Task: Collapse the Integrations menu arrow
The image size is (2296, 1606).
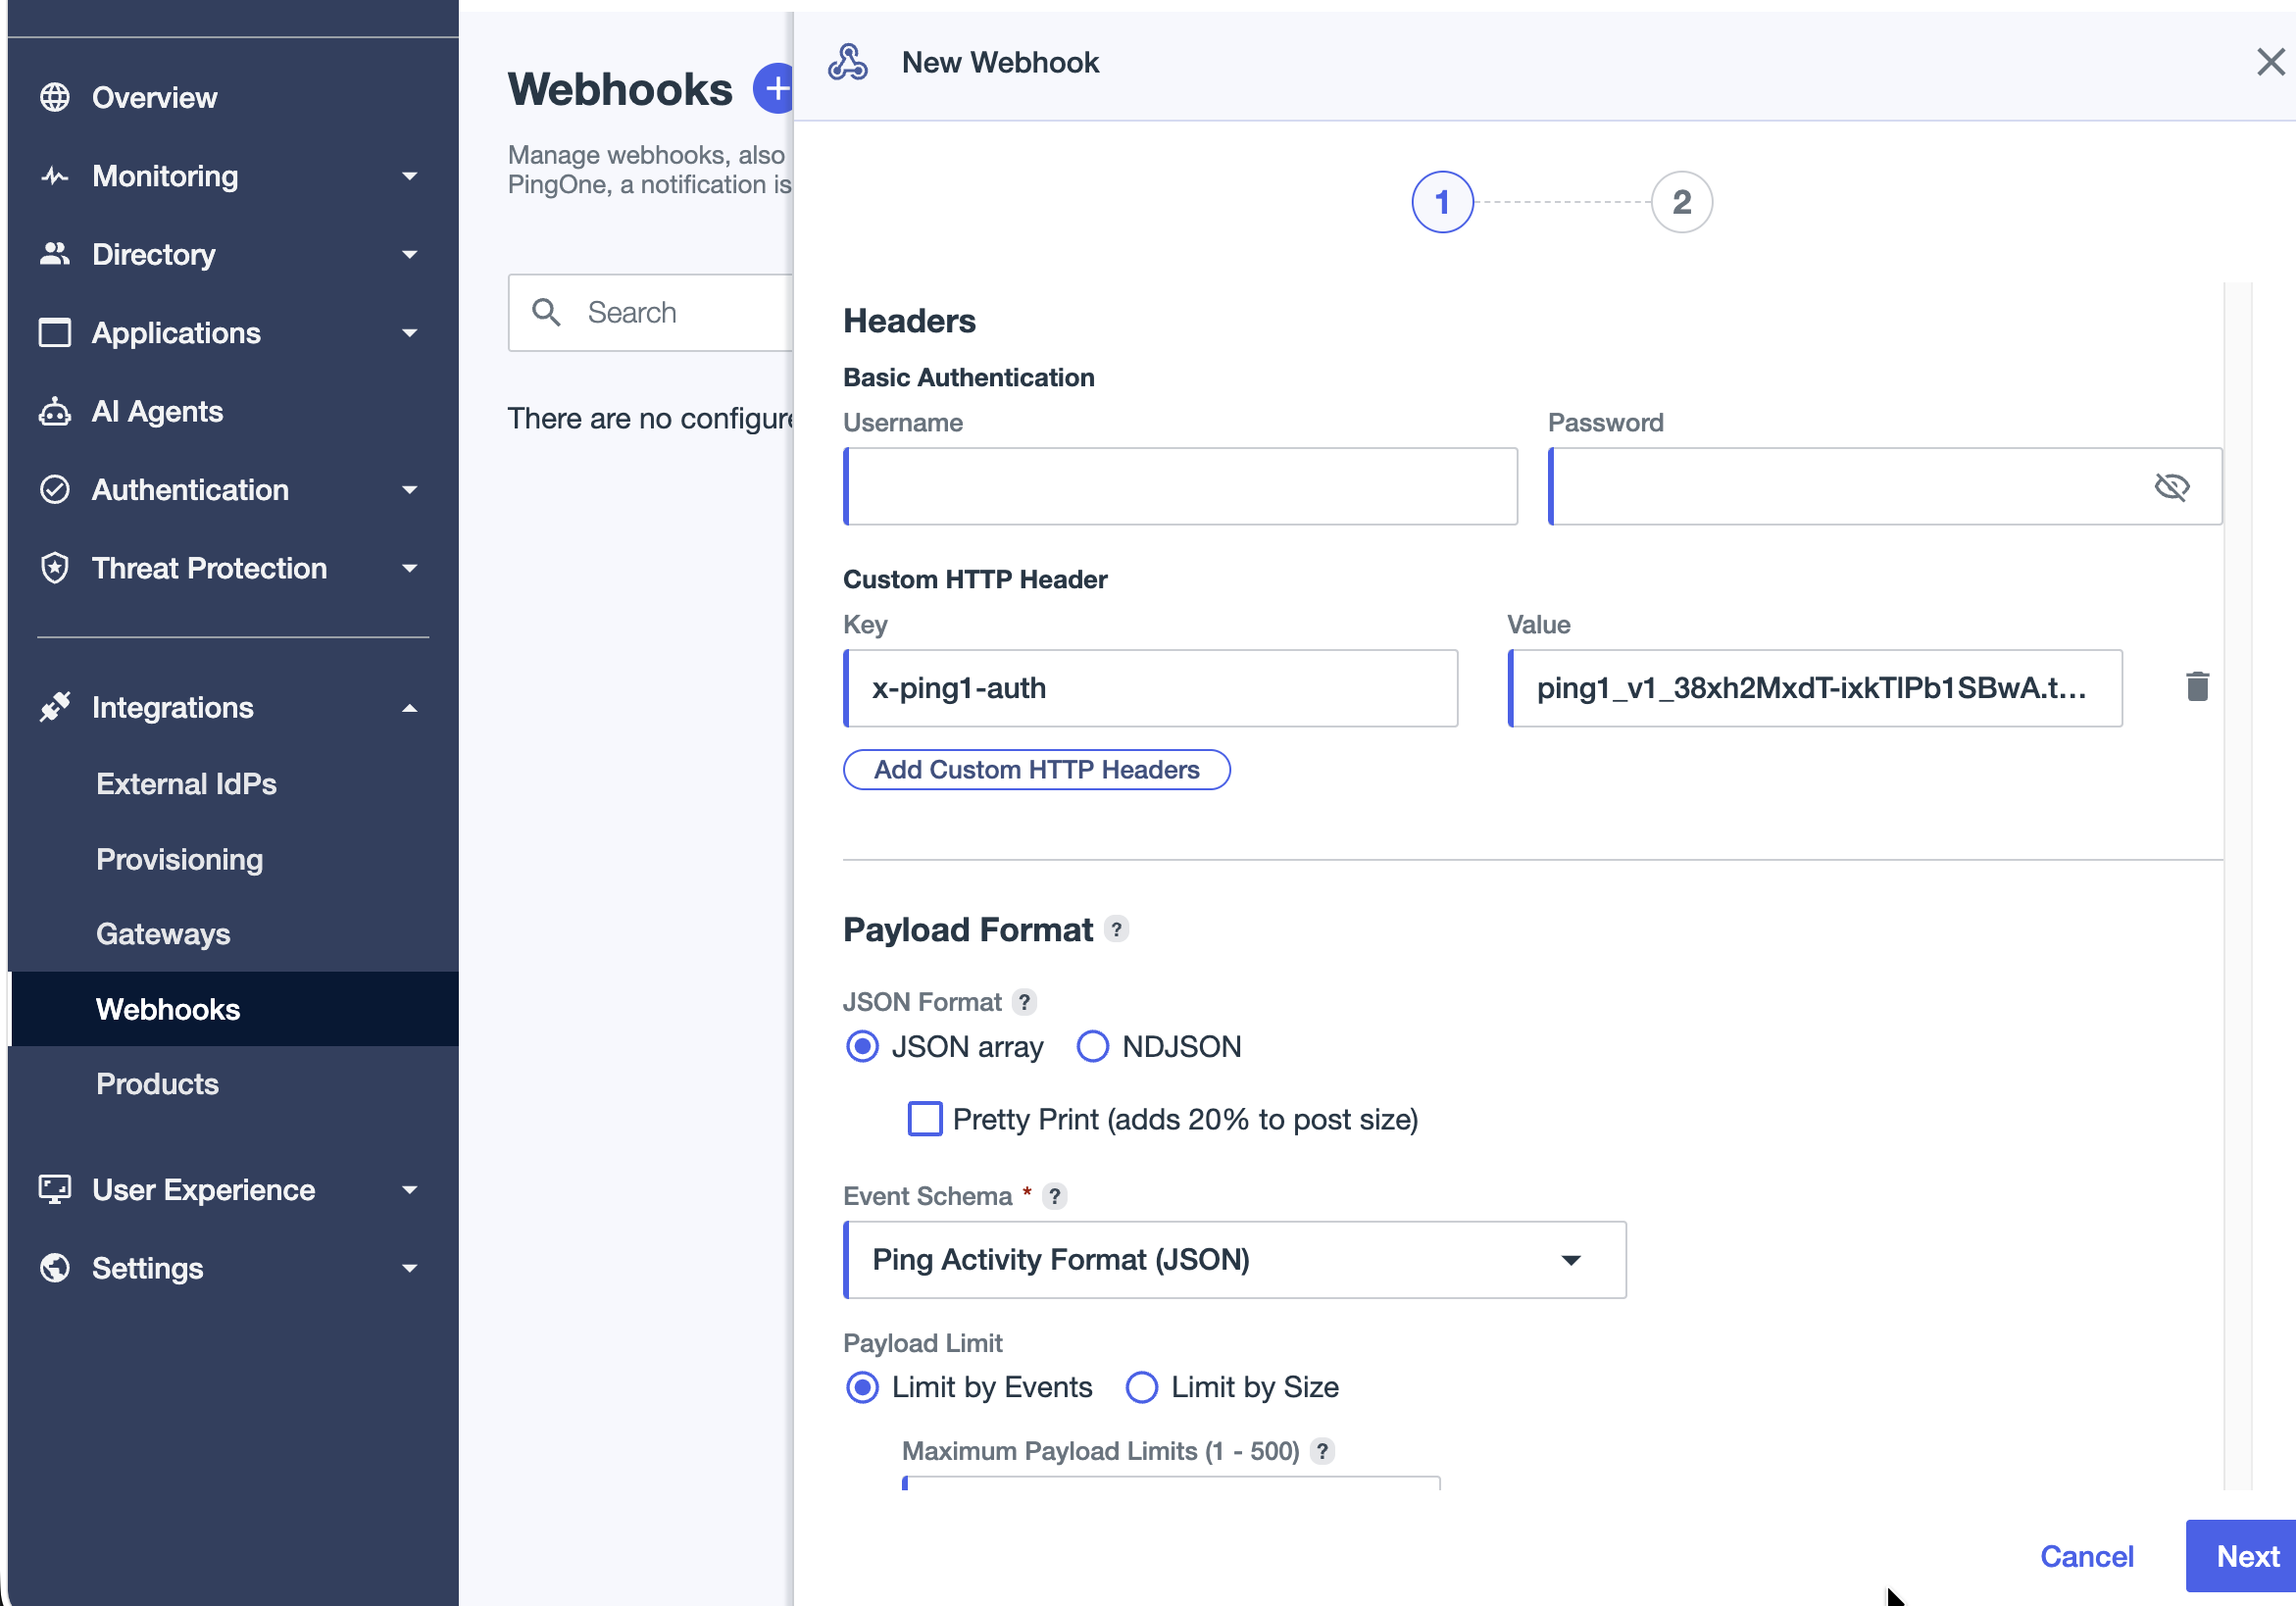Action: 409,708
